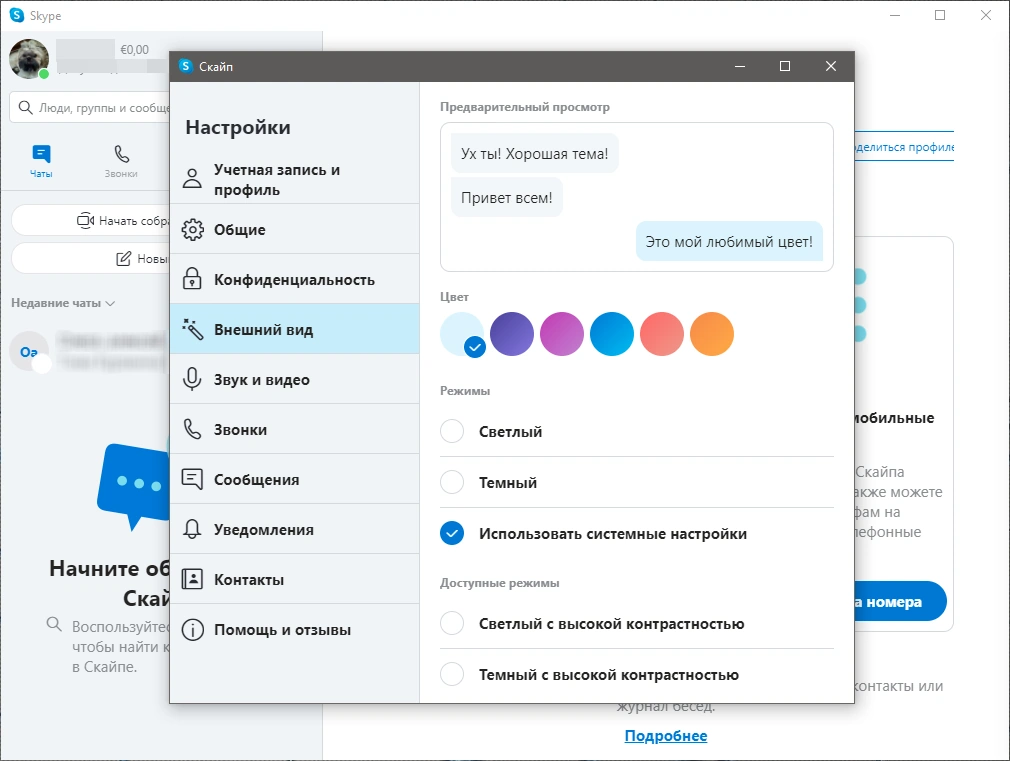Choose the bright blue color swatch

(x=612, y=334)
